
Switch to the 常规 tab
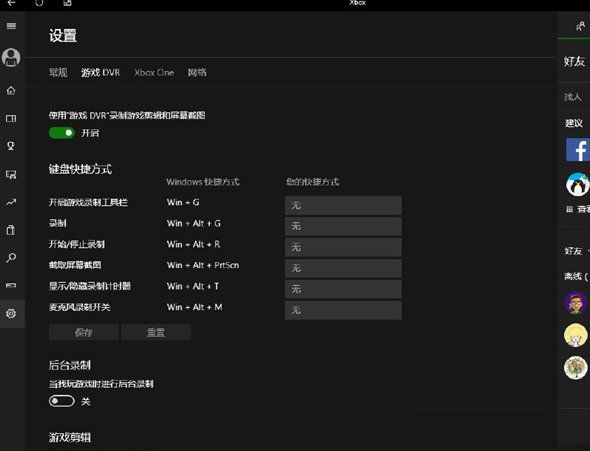[x=58, y=72]
